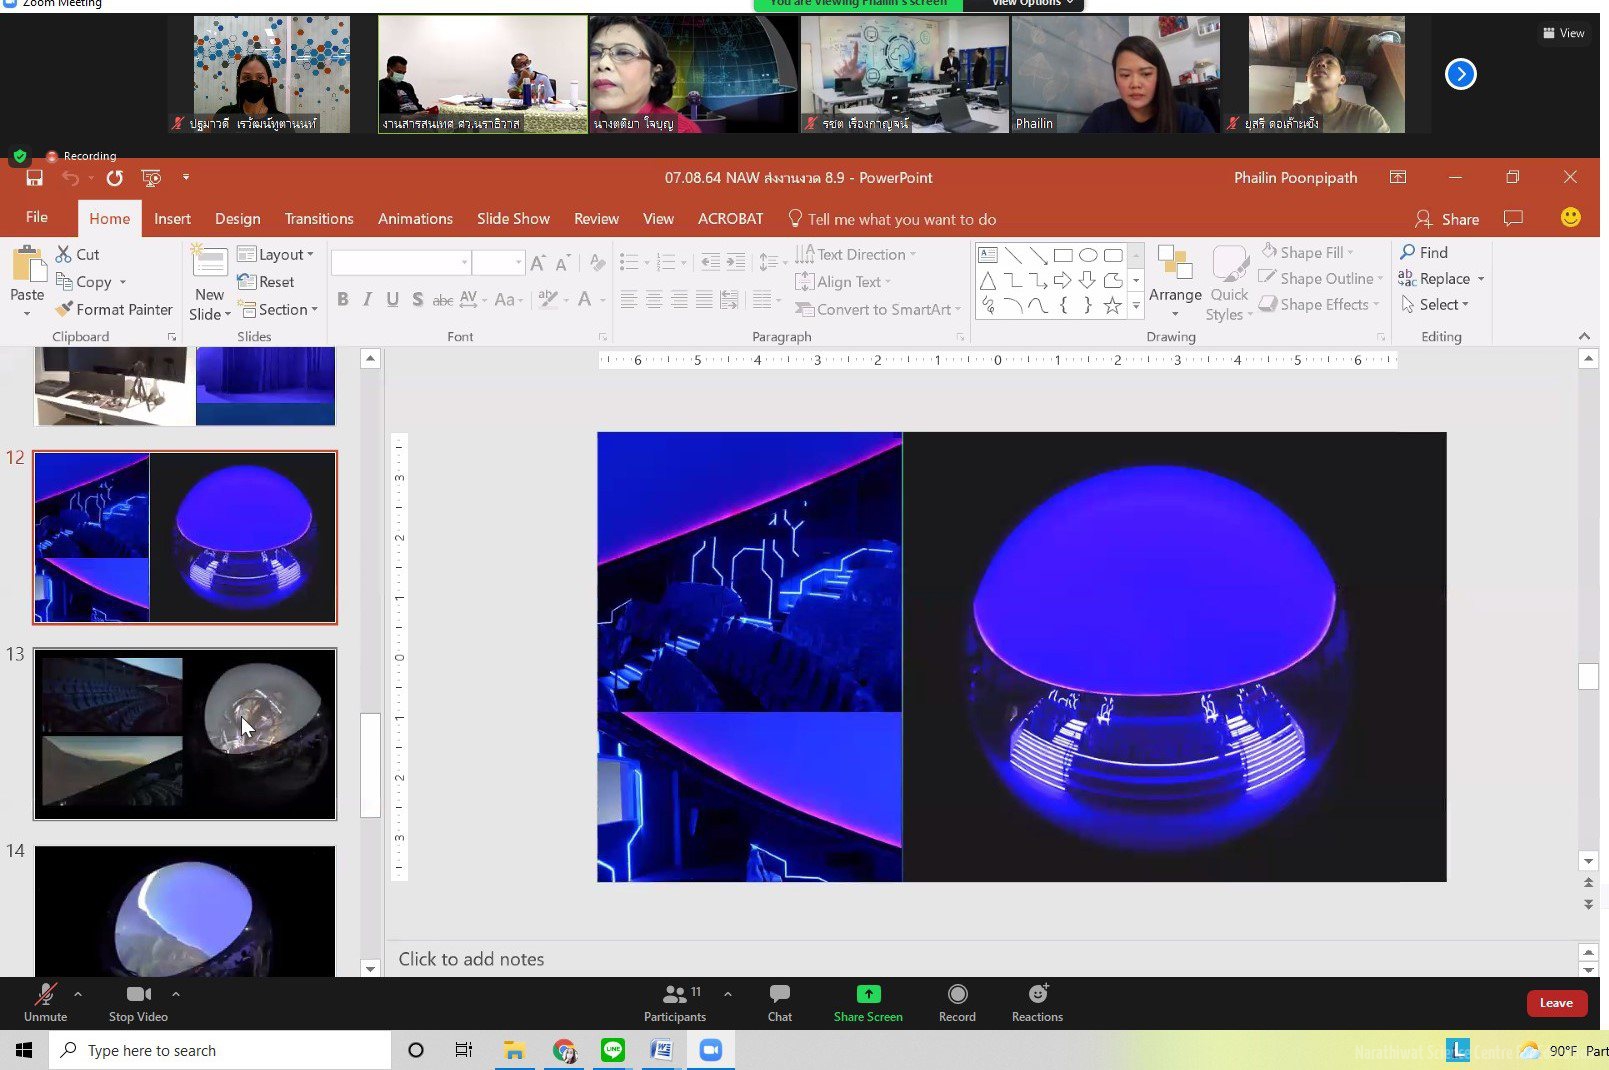Stop Video in Zoom toolbar
Screen dimensions: 1609x1070
pos(138,1002)
